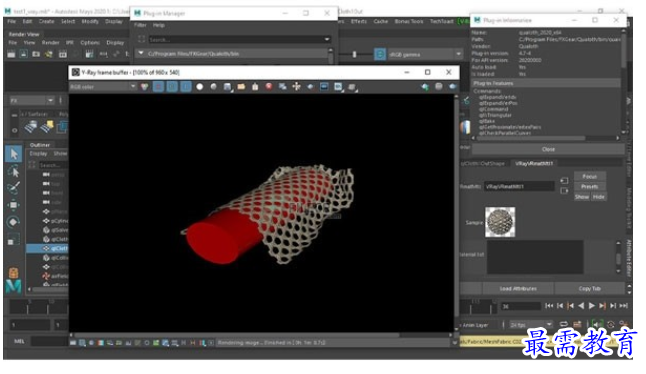Expand the Qualoth bin path in Plug-in Manager
Image resolution: width=646 pixels, height=374 pixels.
(141, 54)
